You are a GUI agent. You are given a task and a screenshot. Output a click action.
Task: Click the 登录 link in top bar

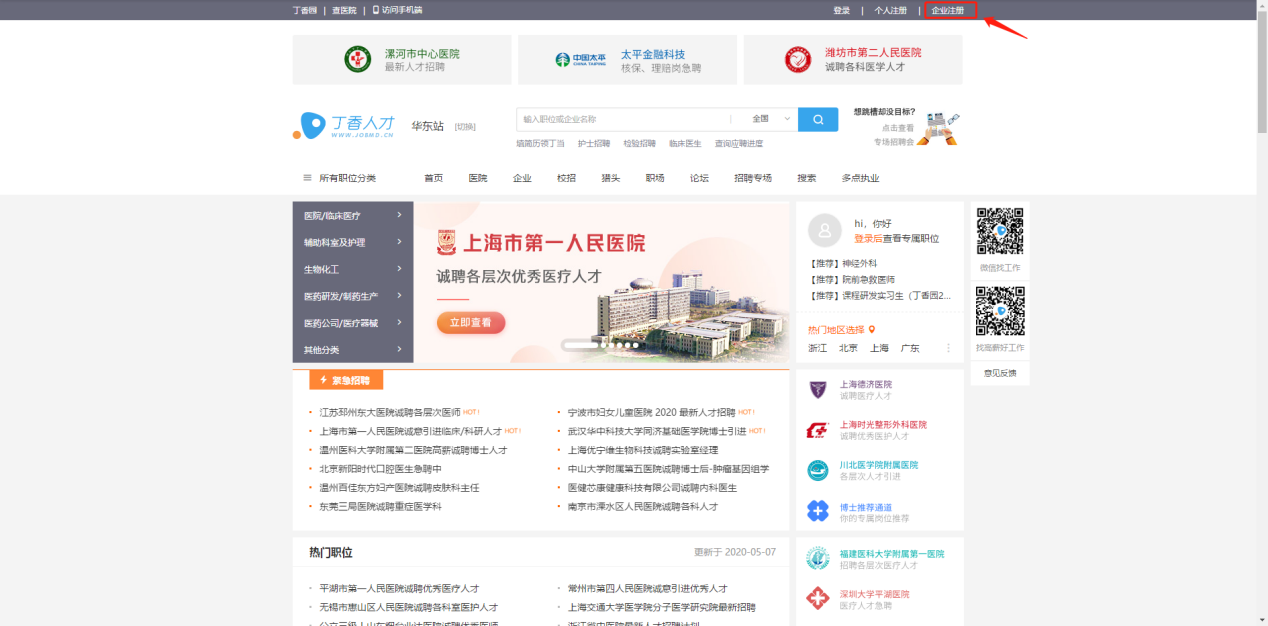point(842,10)
